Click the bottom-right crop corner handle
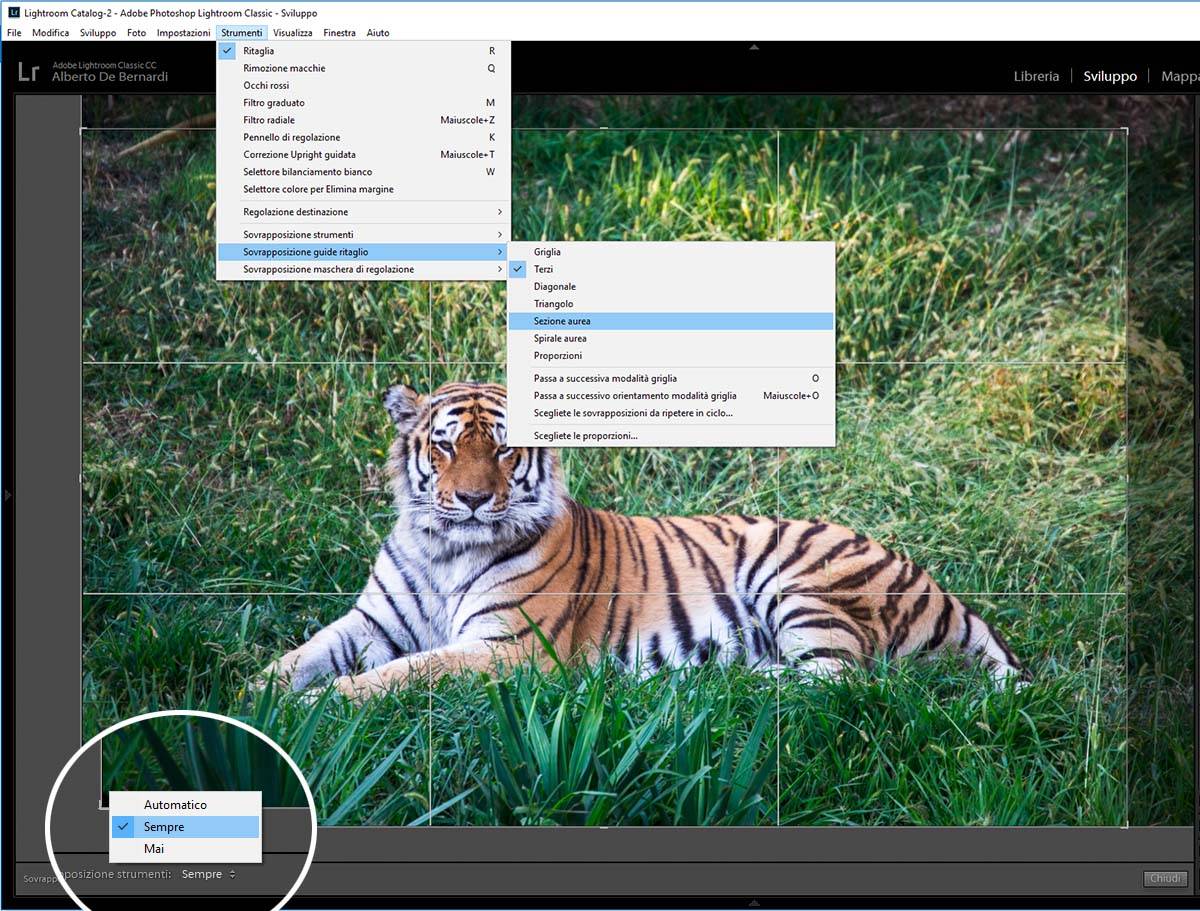 tap(1126, 825)
